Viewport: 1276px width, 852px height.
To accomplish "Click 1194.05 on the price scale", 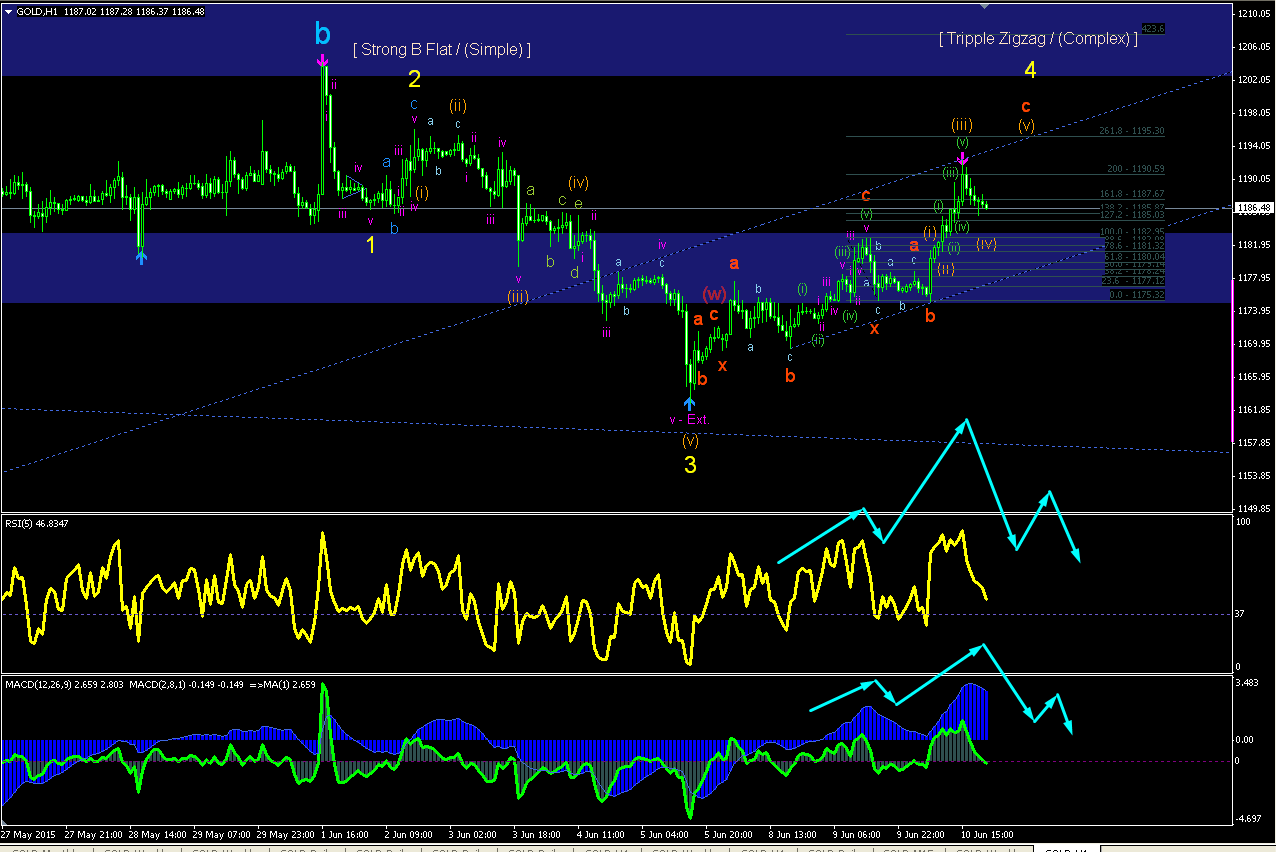I will 1256,146.
